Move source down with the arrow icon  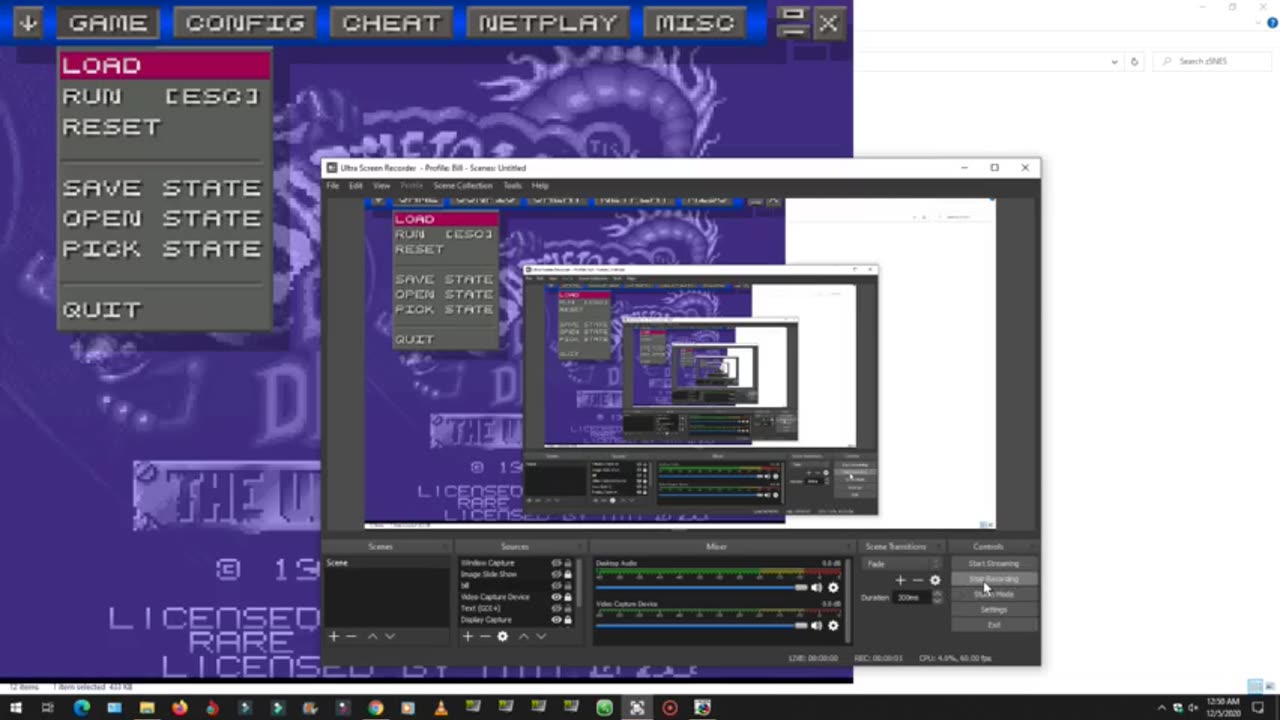pyautogui.click(x=541, y=636)
